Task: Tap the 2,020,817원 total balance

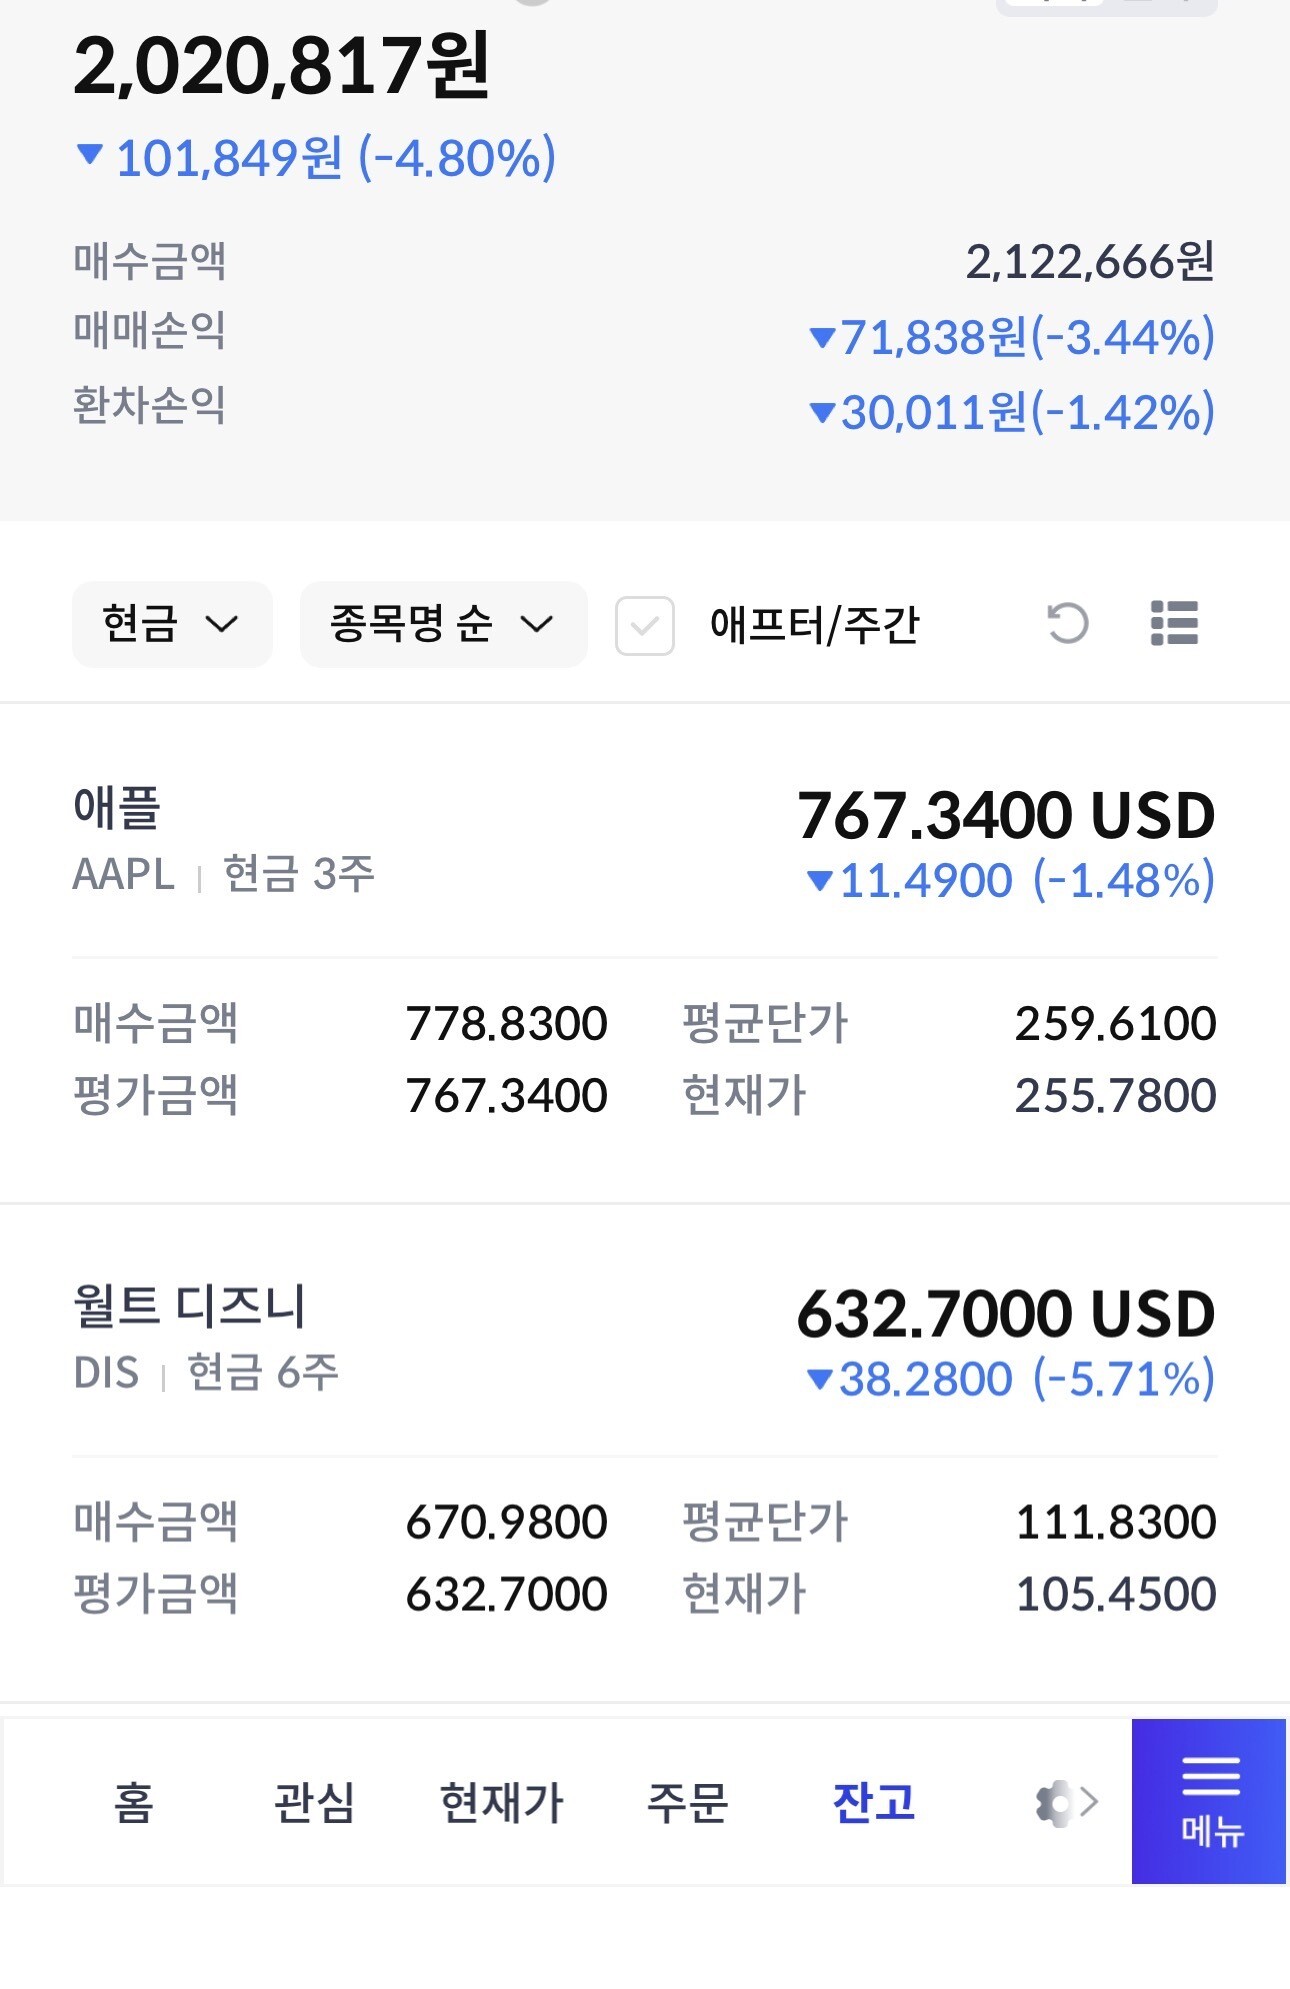Action: click(281, 66)
